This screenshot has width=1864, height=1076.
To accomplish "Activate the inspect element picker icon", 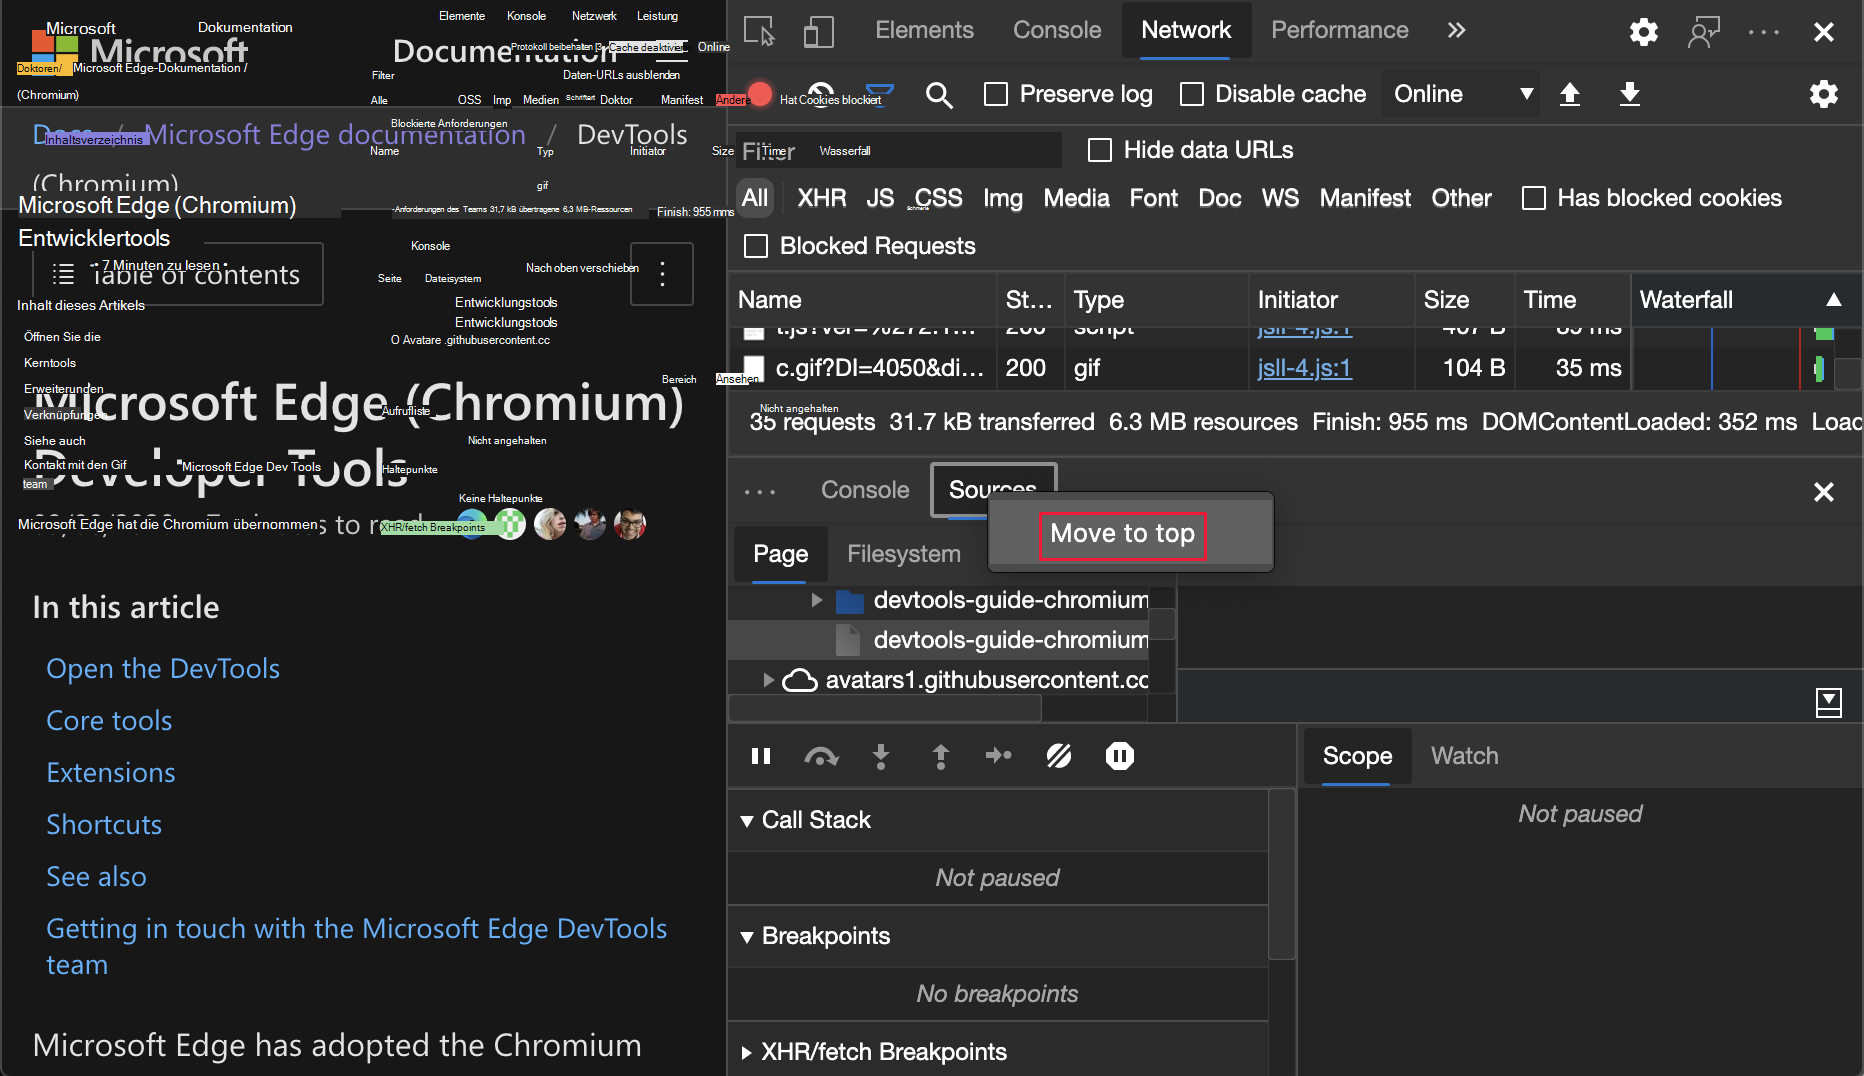I will pos(760,31).
